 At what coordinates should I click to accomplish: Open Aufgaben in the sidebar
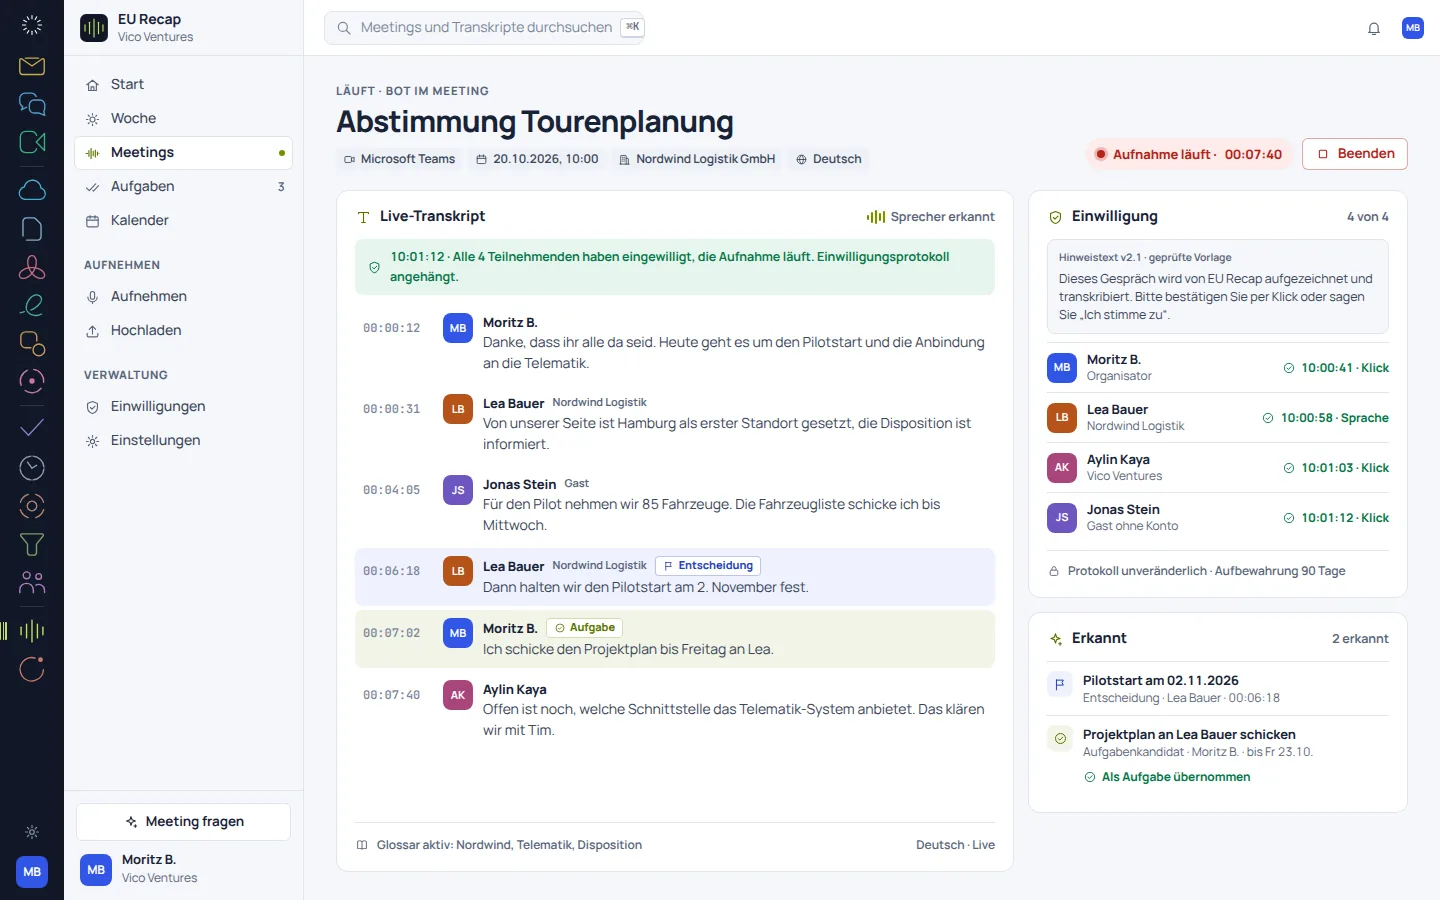[x=184, y=187]
